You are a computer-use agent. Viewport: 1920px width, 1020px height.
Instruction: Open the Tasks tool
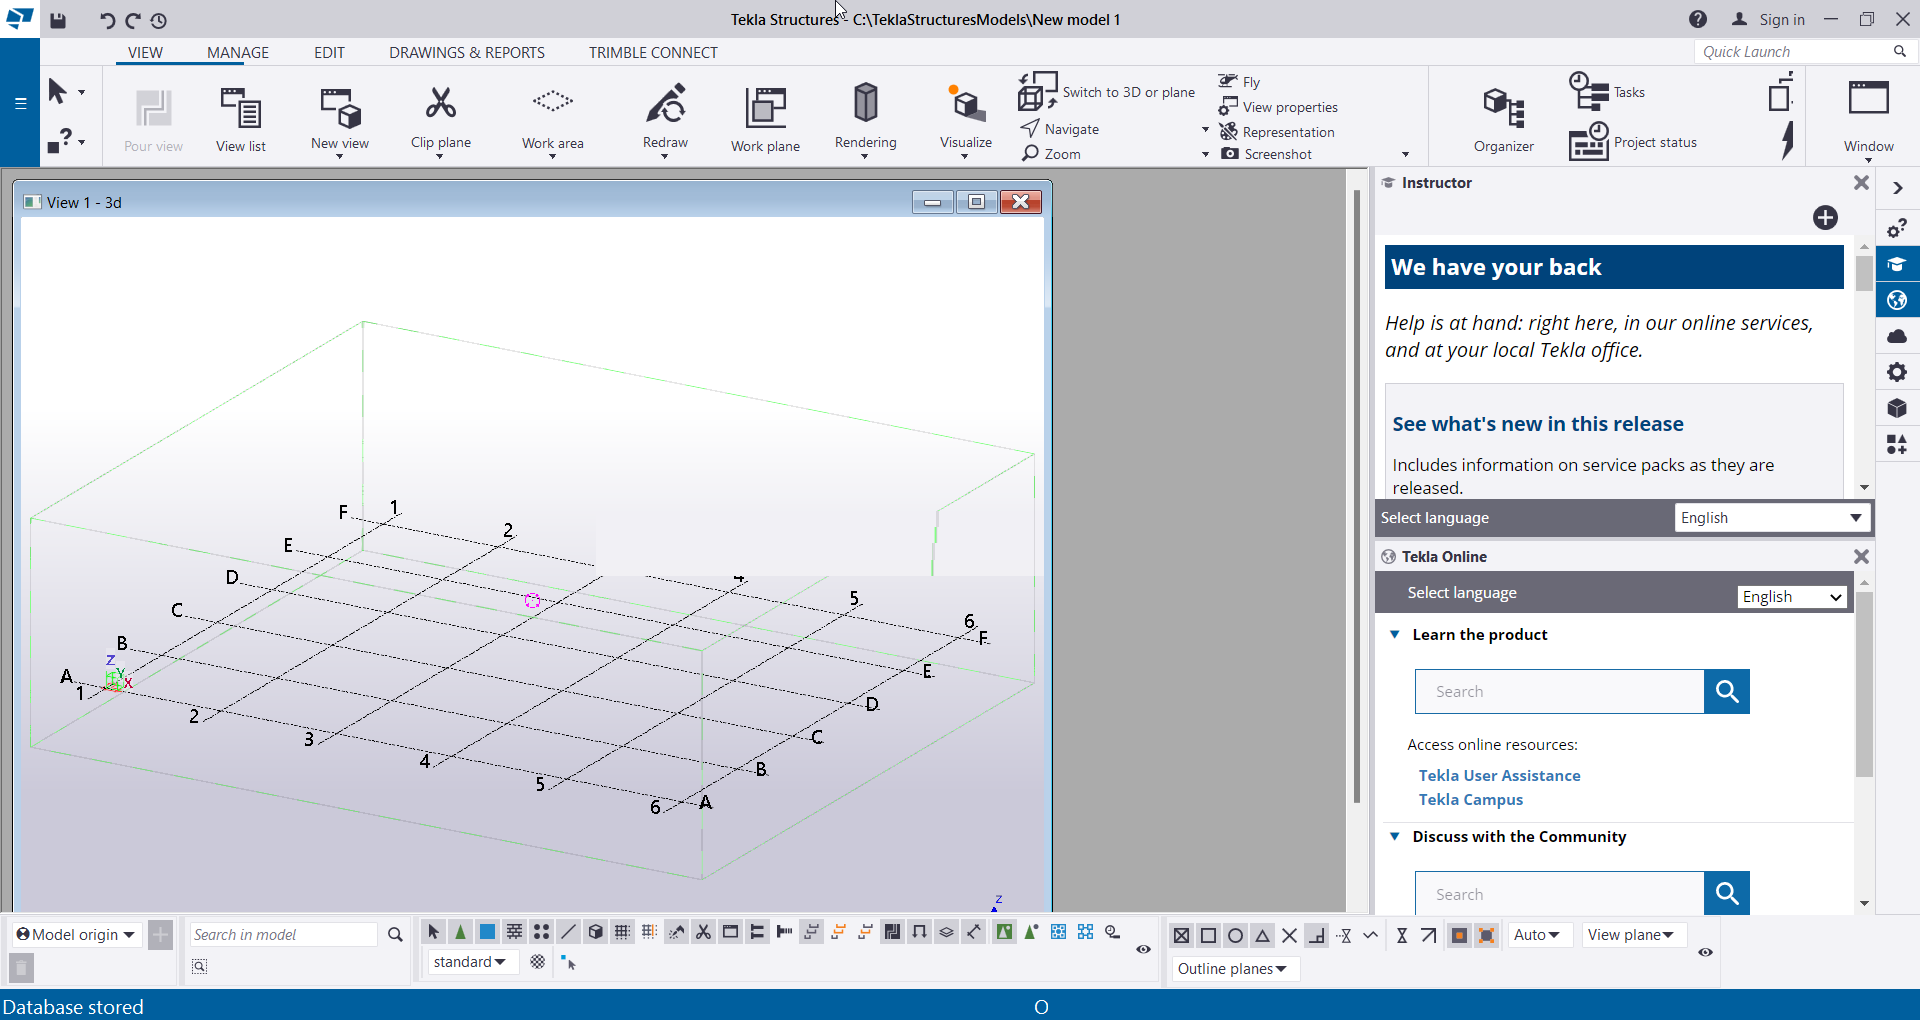pyautogui.click(x=1608, y=91)
